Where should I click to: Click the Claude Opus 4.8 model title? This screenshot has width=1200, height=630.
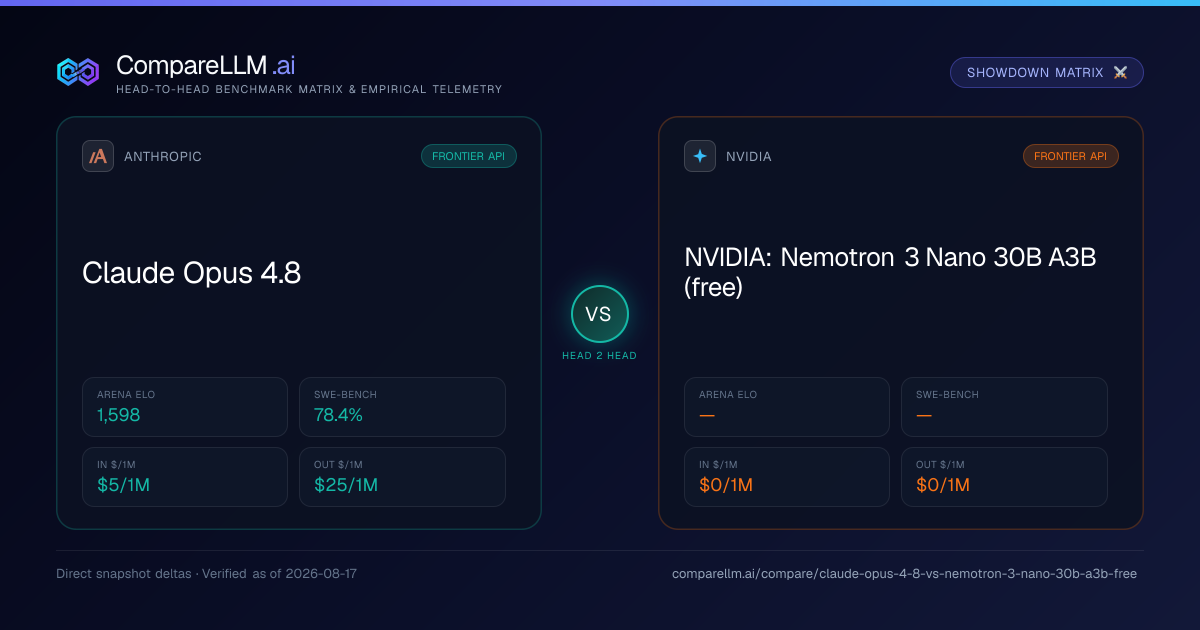pyautogui.click(x=191, y=273)
